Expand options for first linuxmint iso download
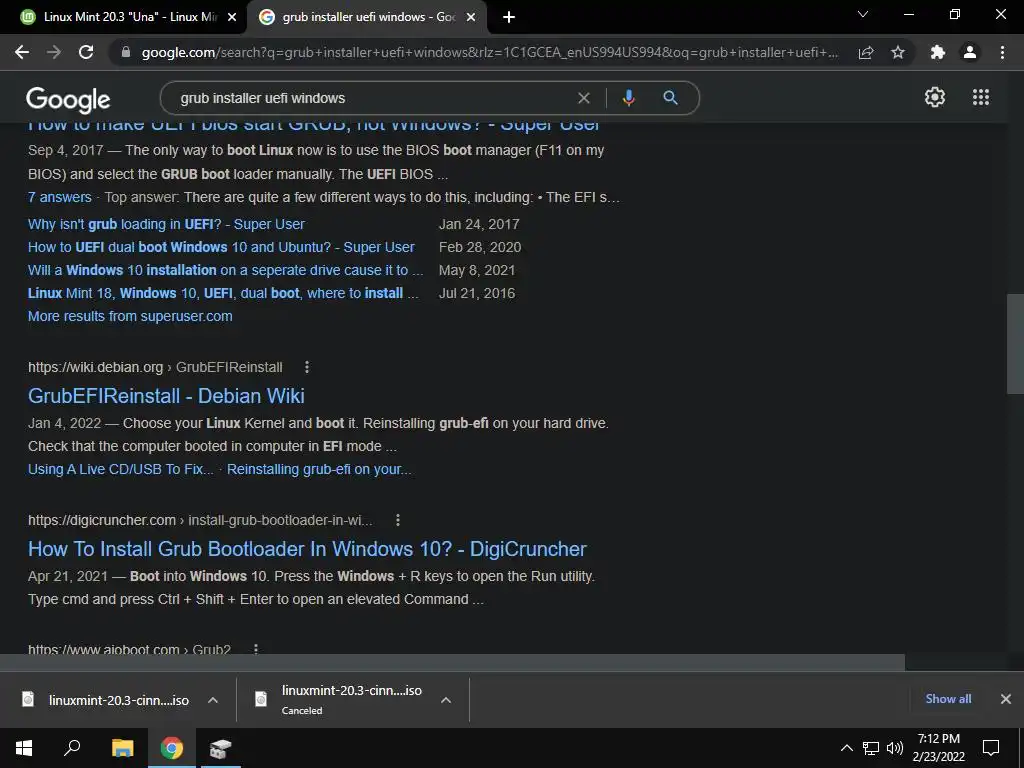 213,700
